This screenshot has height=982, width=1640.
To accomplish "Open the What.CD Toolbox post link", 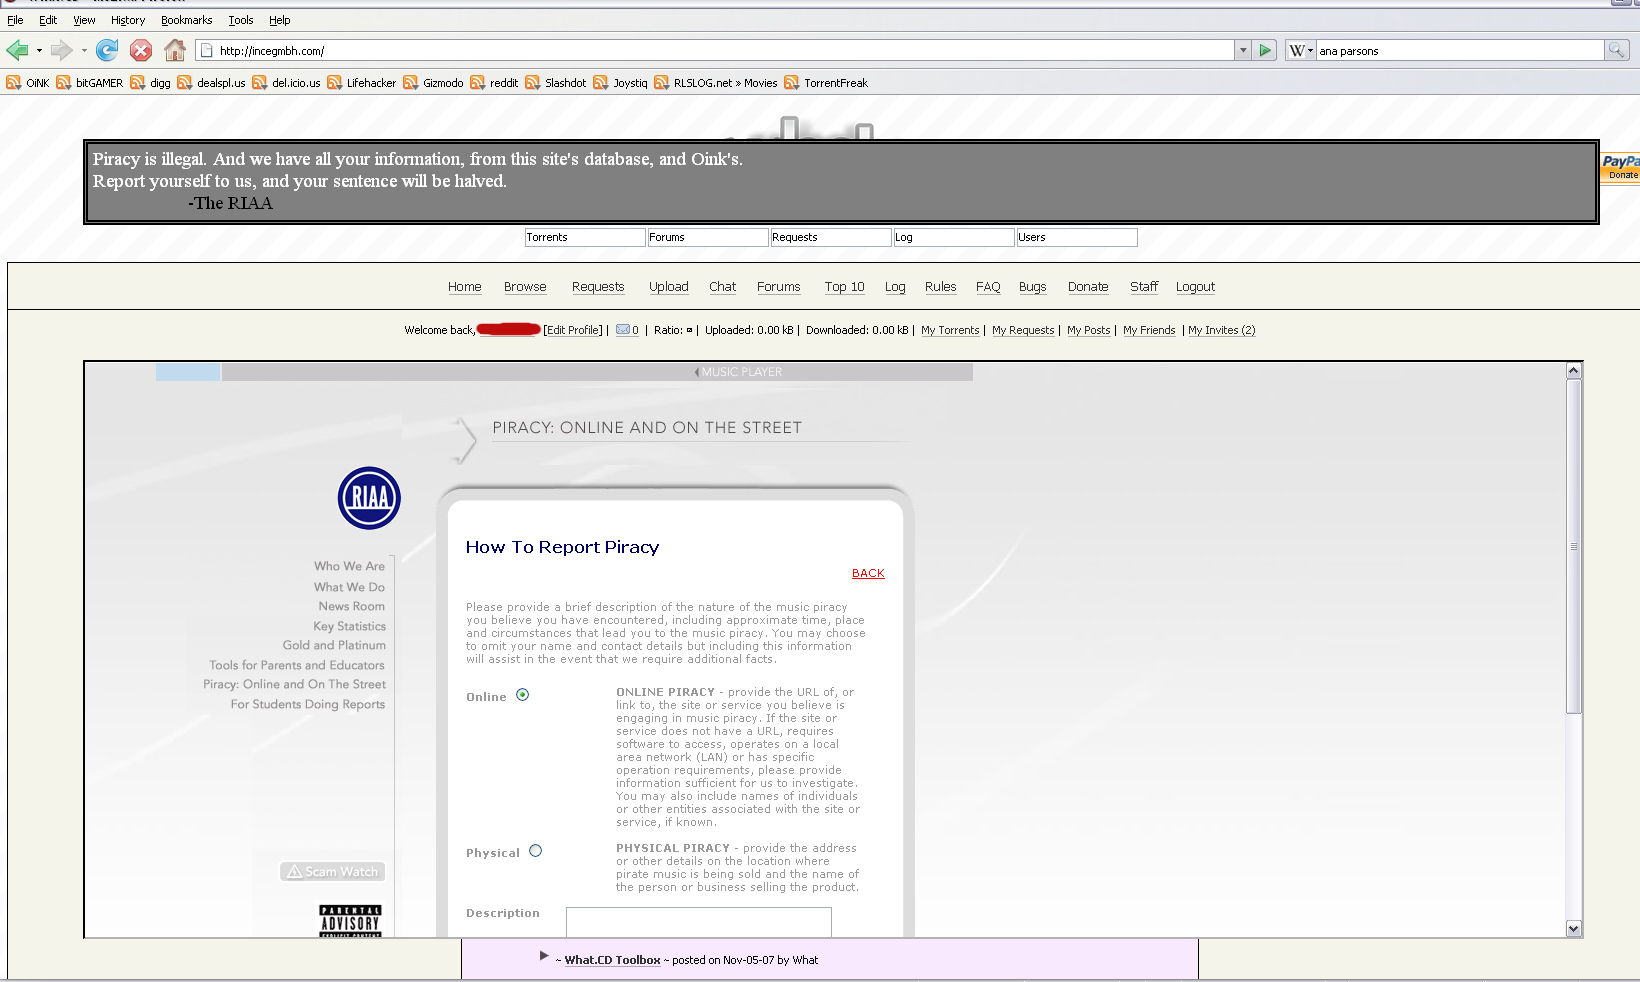I will click(612, 960).
